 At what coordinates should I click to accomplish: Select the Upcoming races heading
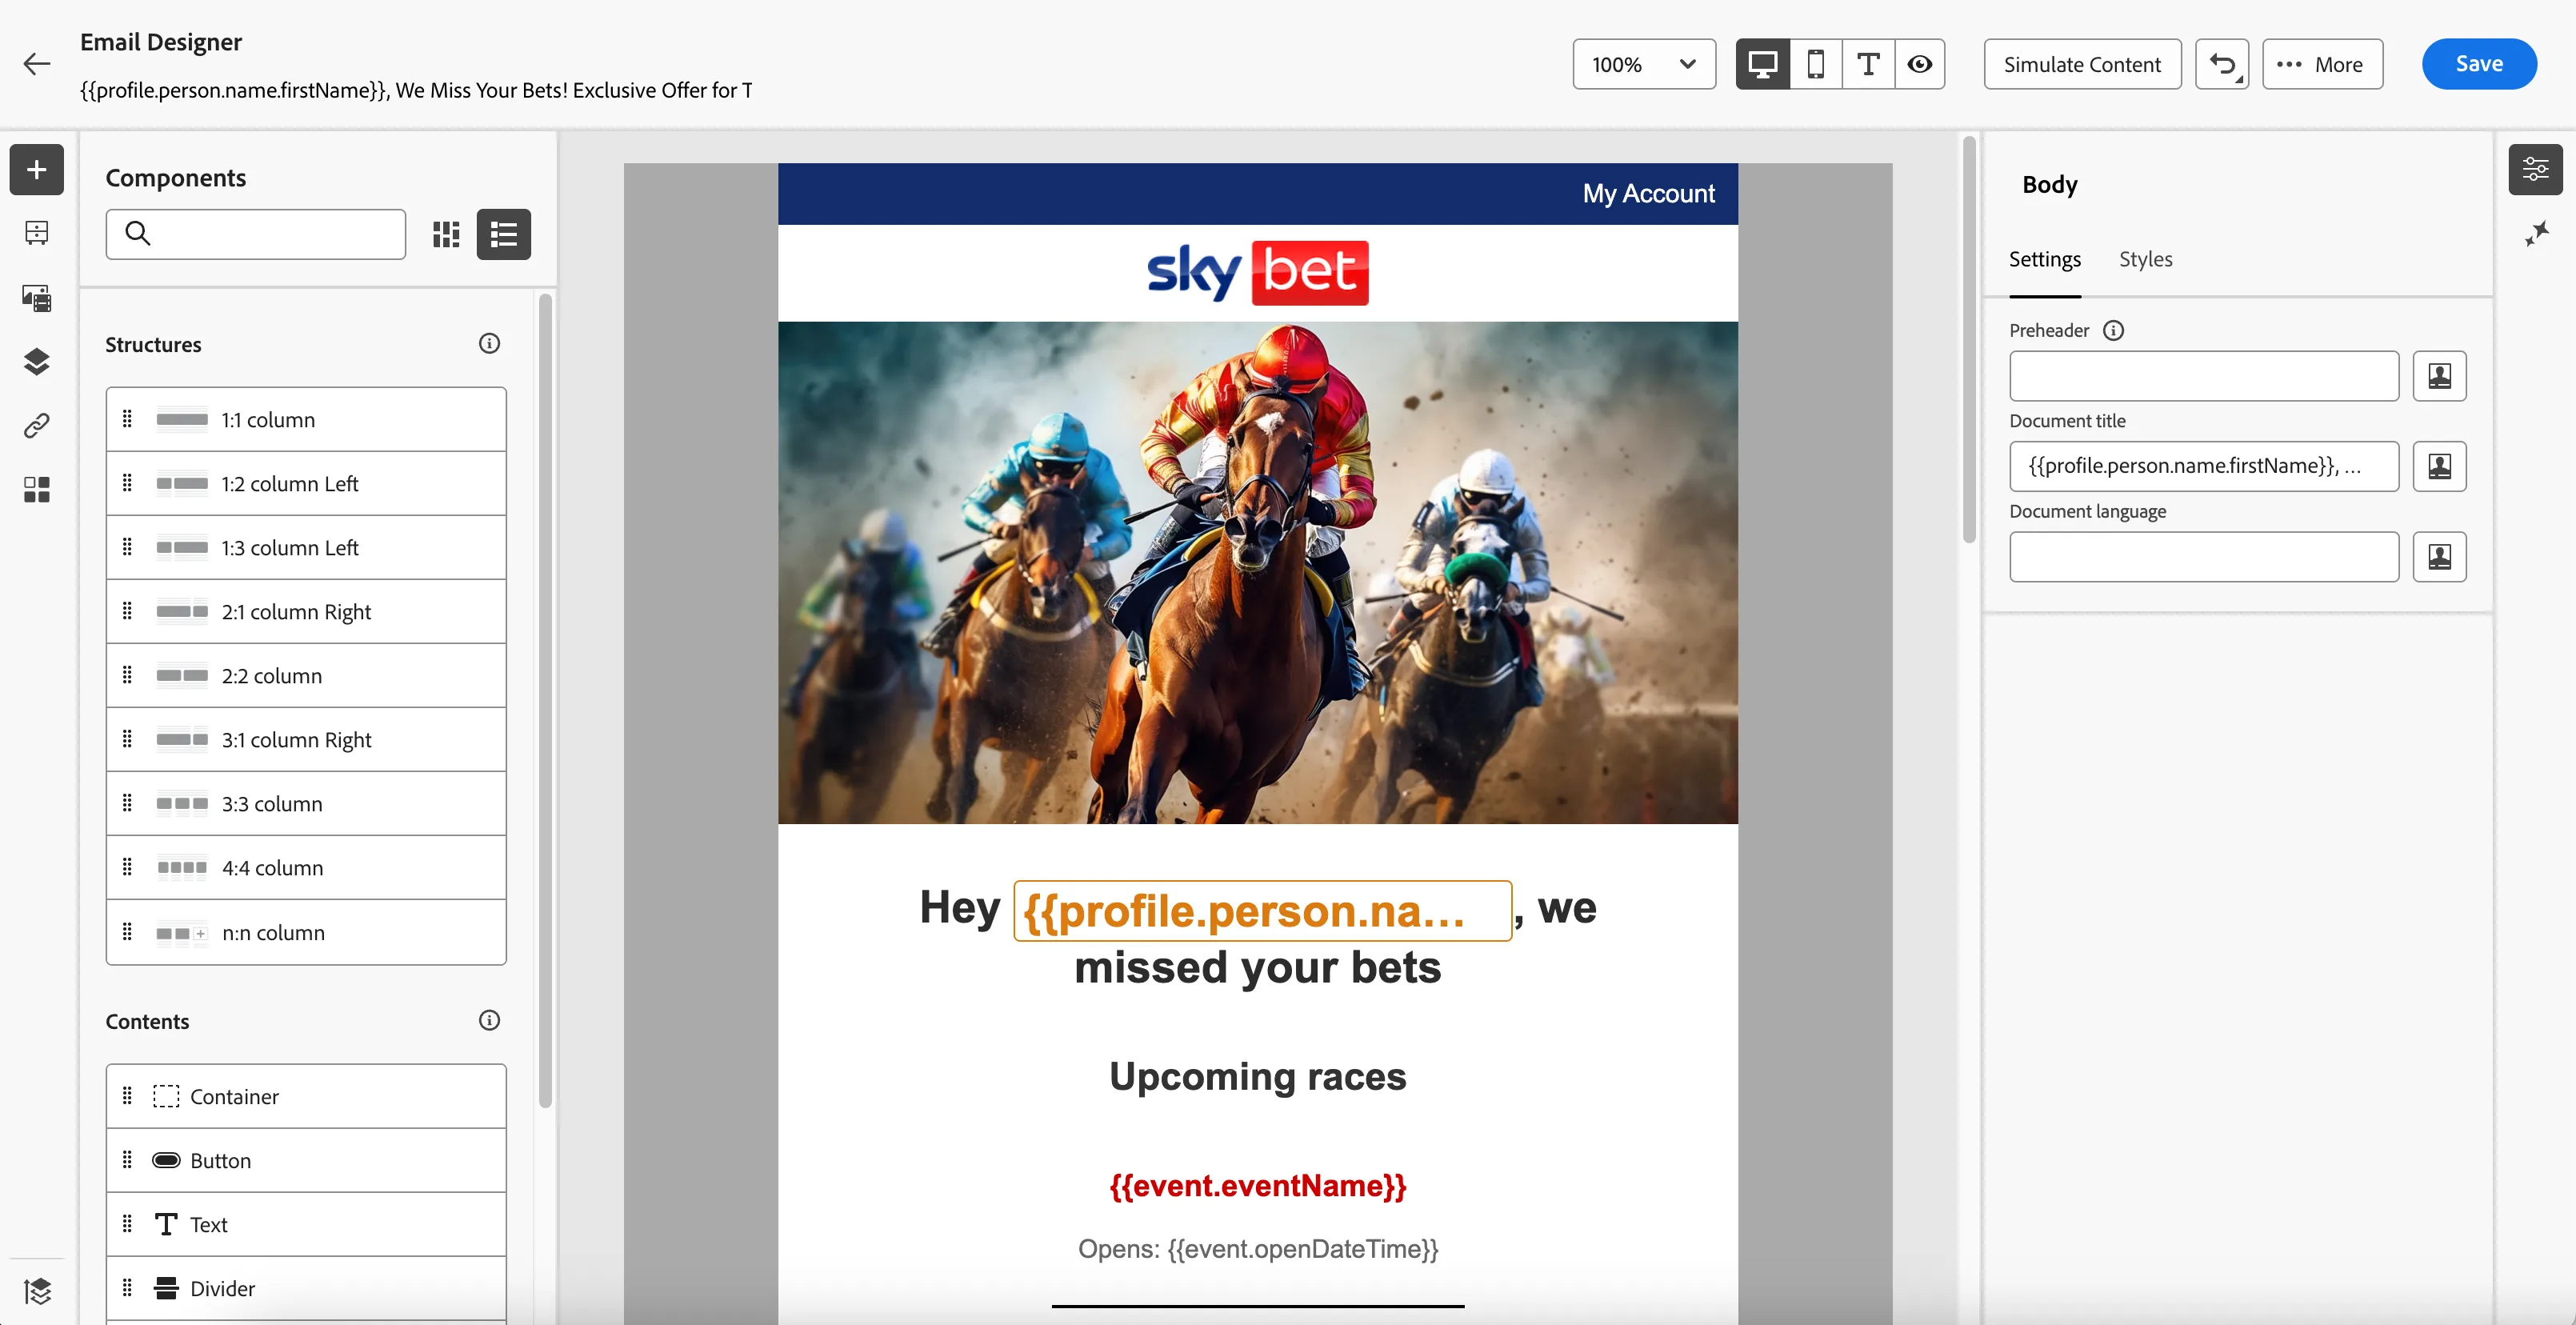pos(1257,1077)
